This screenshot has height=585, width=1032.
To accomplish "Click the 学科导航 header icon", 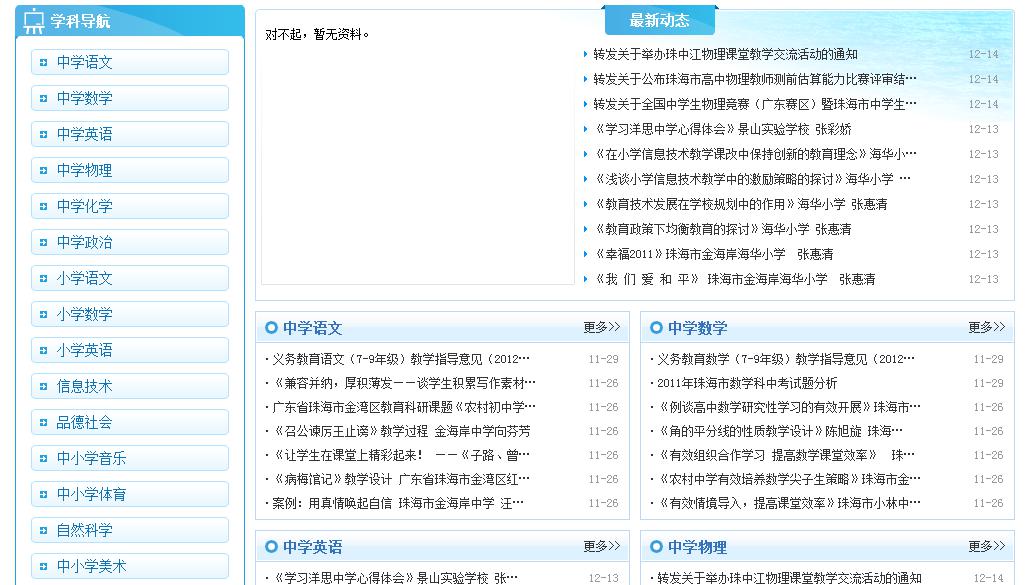I will 34,21.
